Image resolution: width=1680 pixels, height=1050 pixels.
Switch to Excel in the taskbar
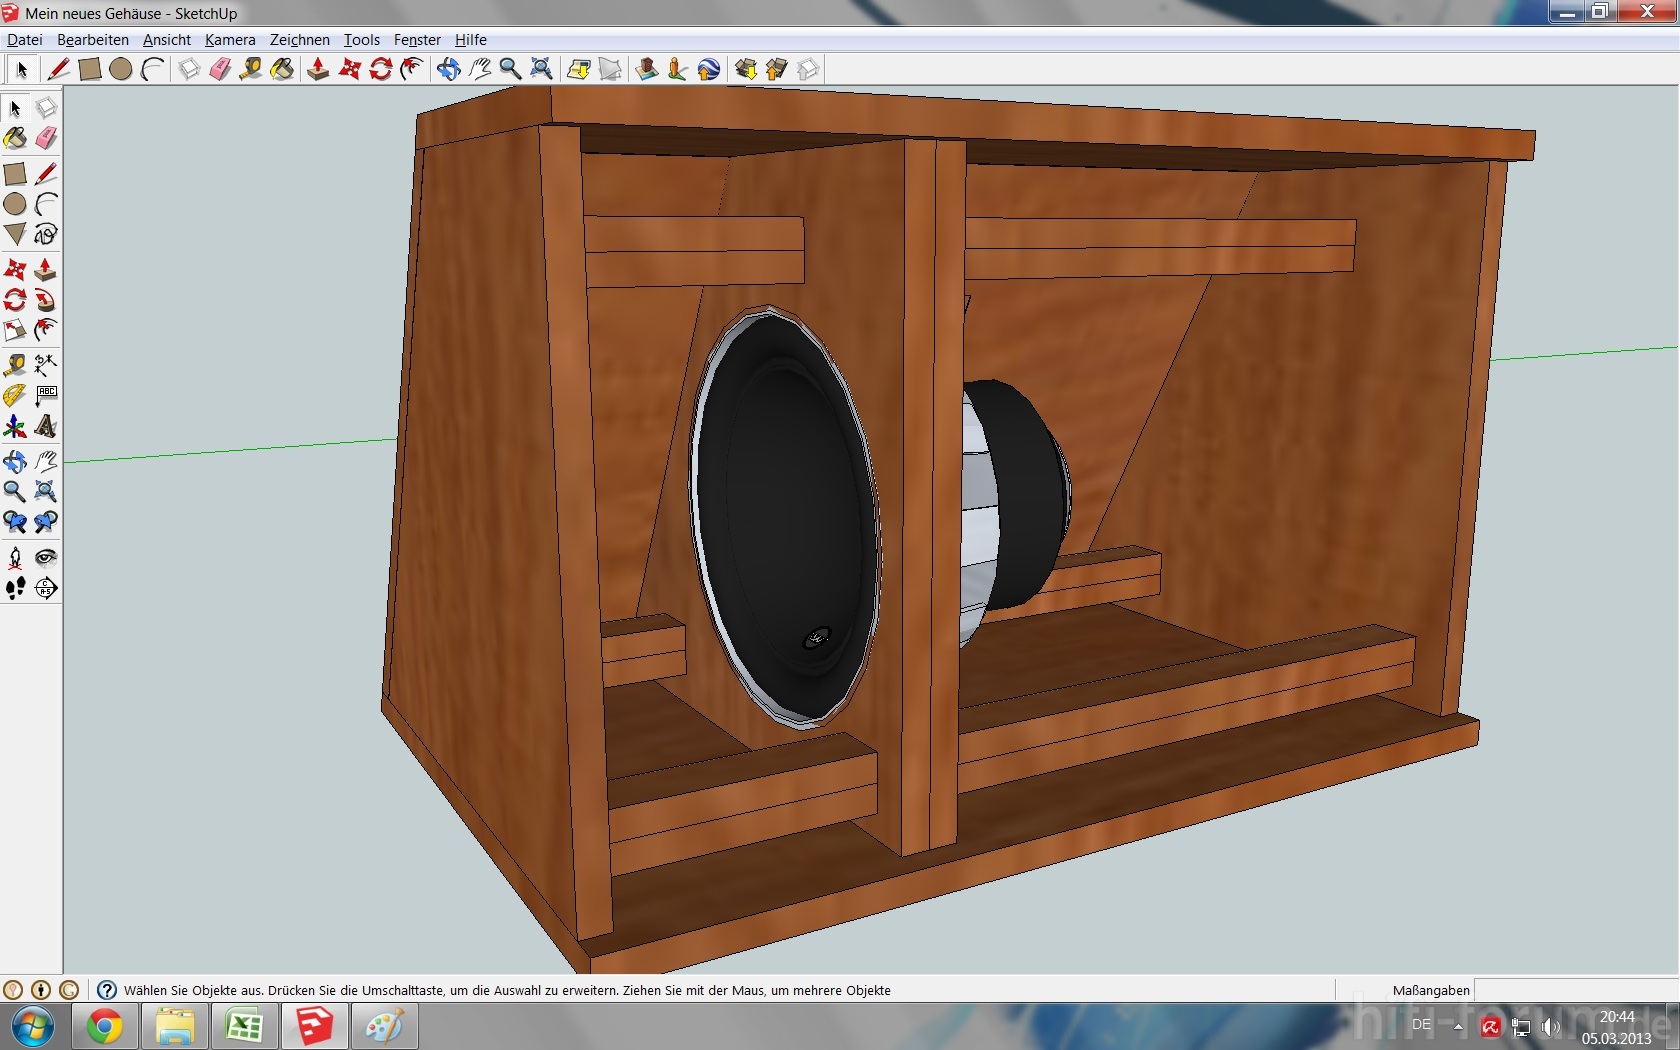coord(244,1026)
